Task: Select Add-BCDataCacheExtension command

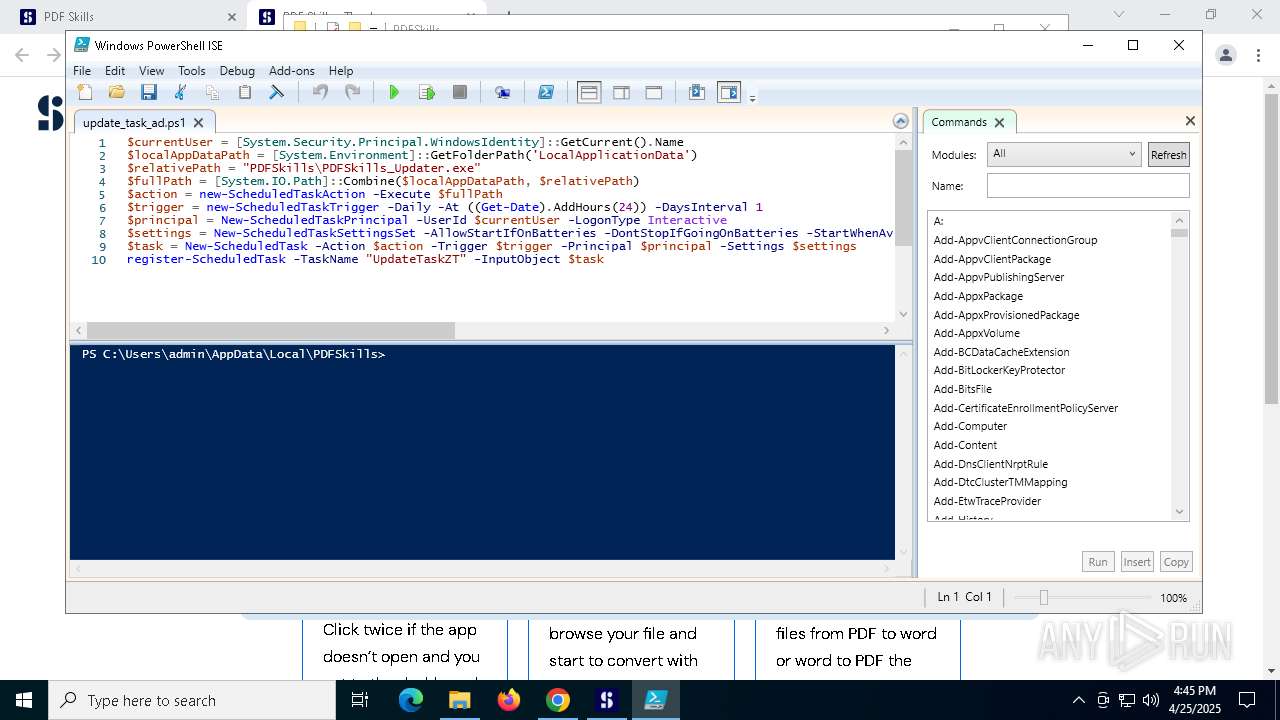Action: (x=1001, y=352)
